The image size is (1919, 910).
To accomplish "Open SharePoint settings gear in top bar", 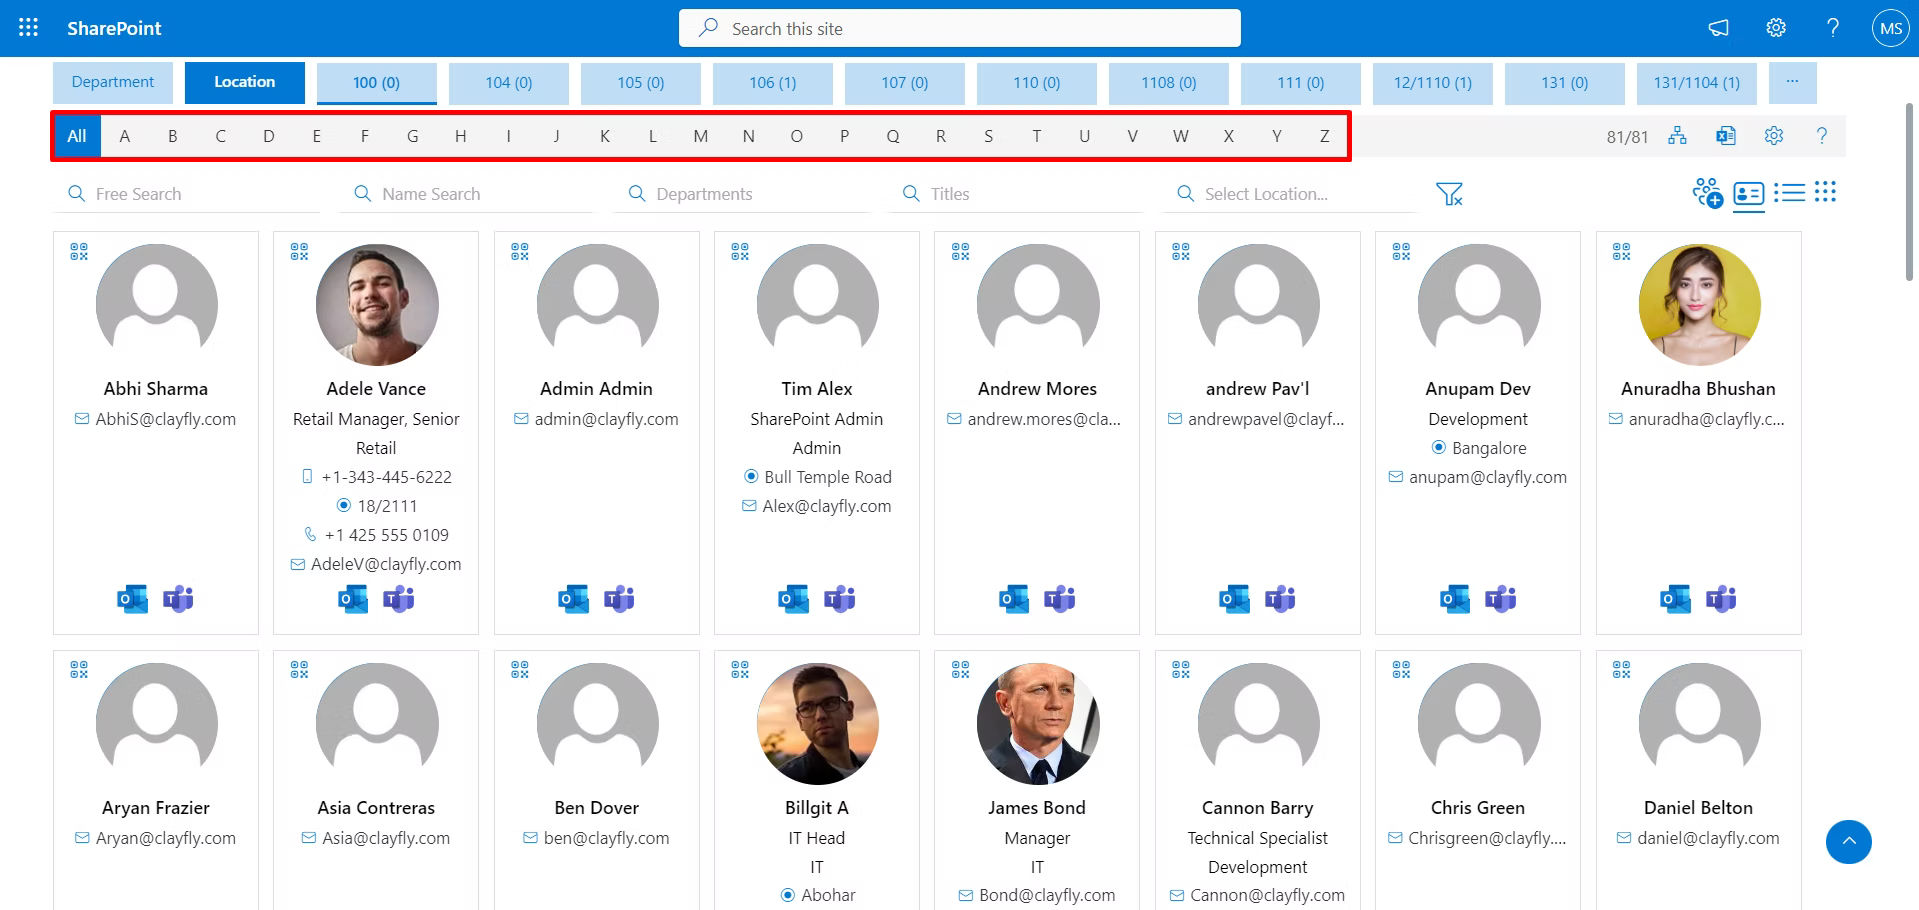I will [1775, 28].
